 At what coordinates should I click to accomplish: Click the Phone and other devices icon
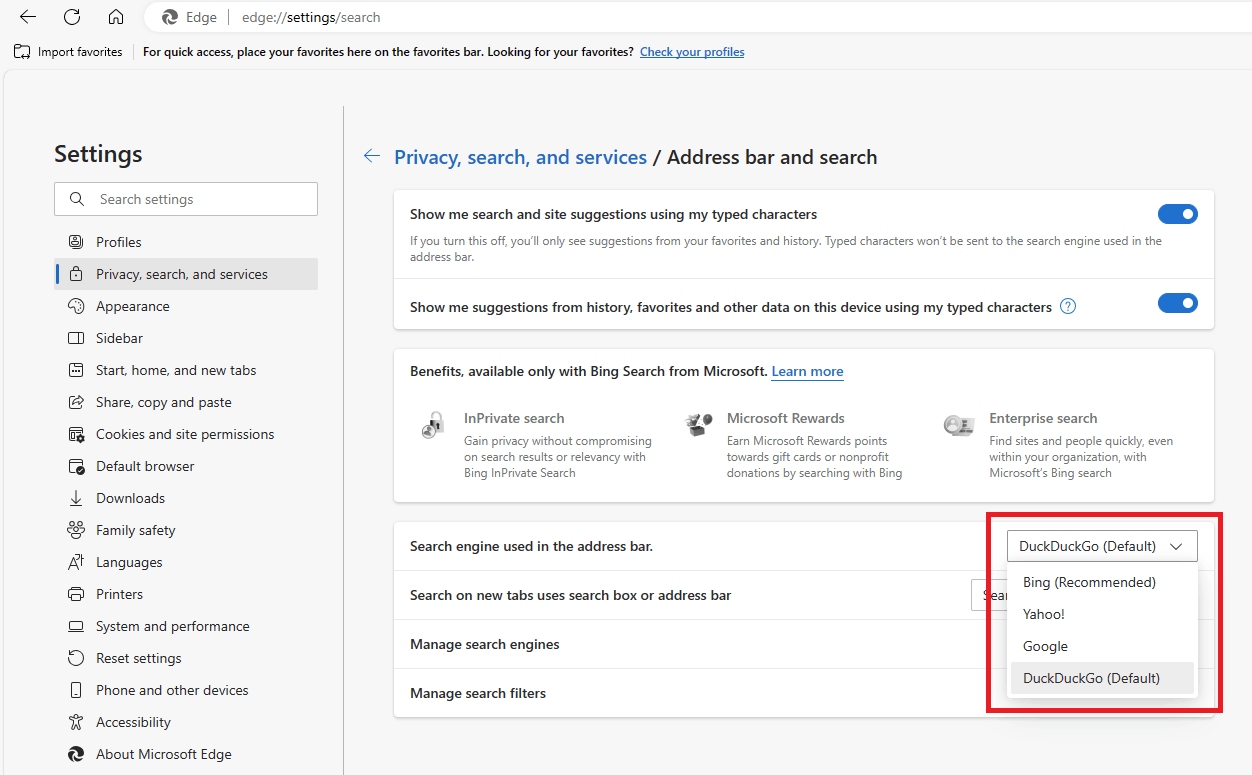(x=76, y=690)
